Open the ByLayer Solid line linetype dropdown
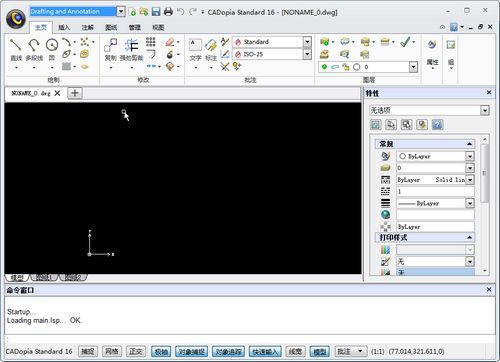 [470, 180]
